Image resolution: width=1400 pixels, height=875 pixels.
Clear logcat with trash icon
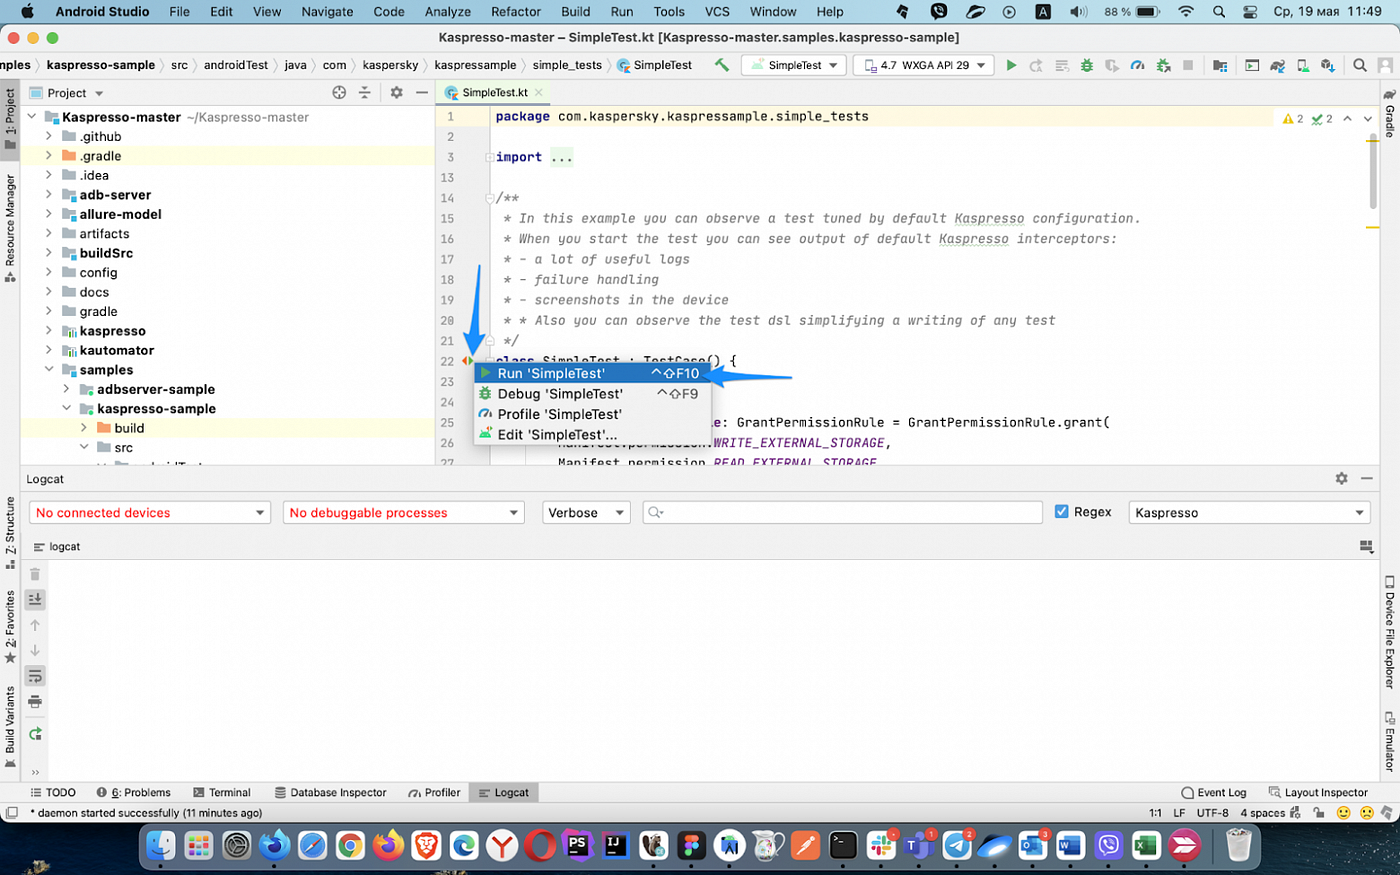pyautogui.click(x=35, y=574)
